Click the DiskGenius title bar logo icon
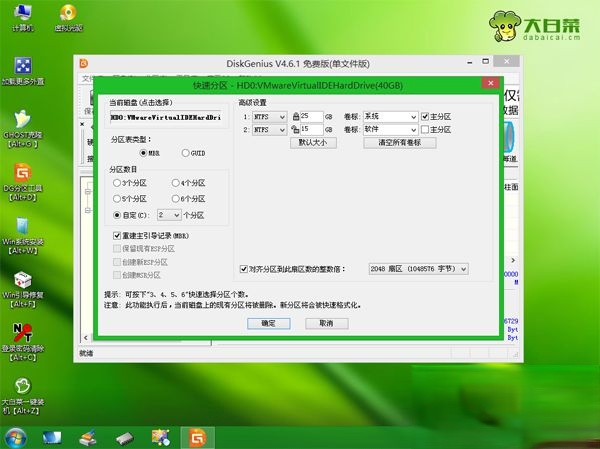Screen dimensions: 600x449 [84, 63]
